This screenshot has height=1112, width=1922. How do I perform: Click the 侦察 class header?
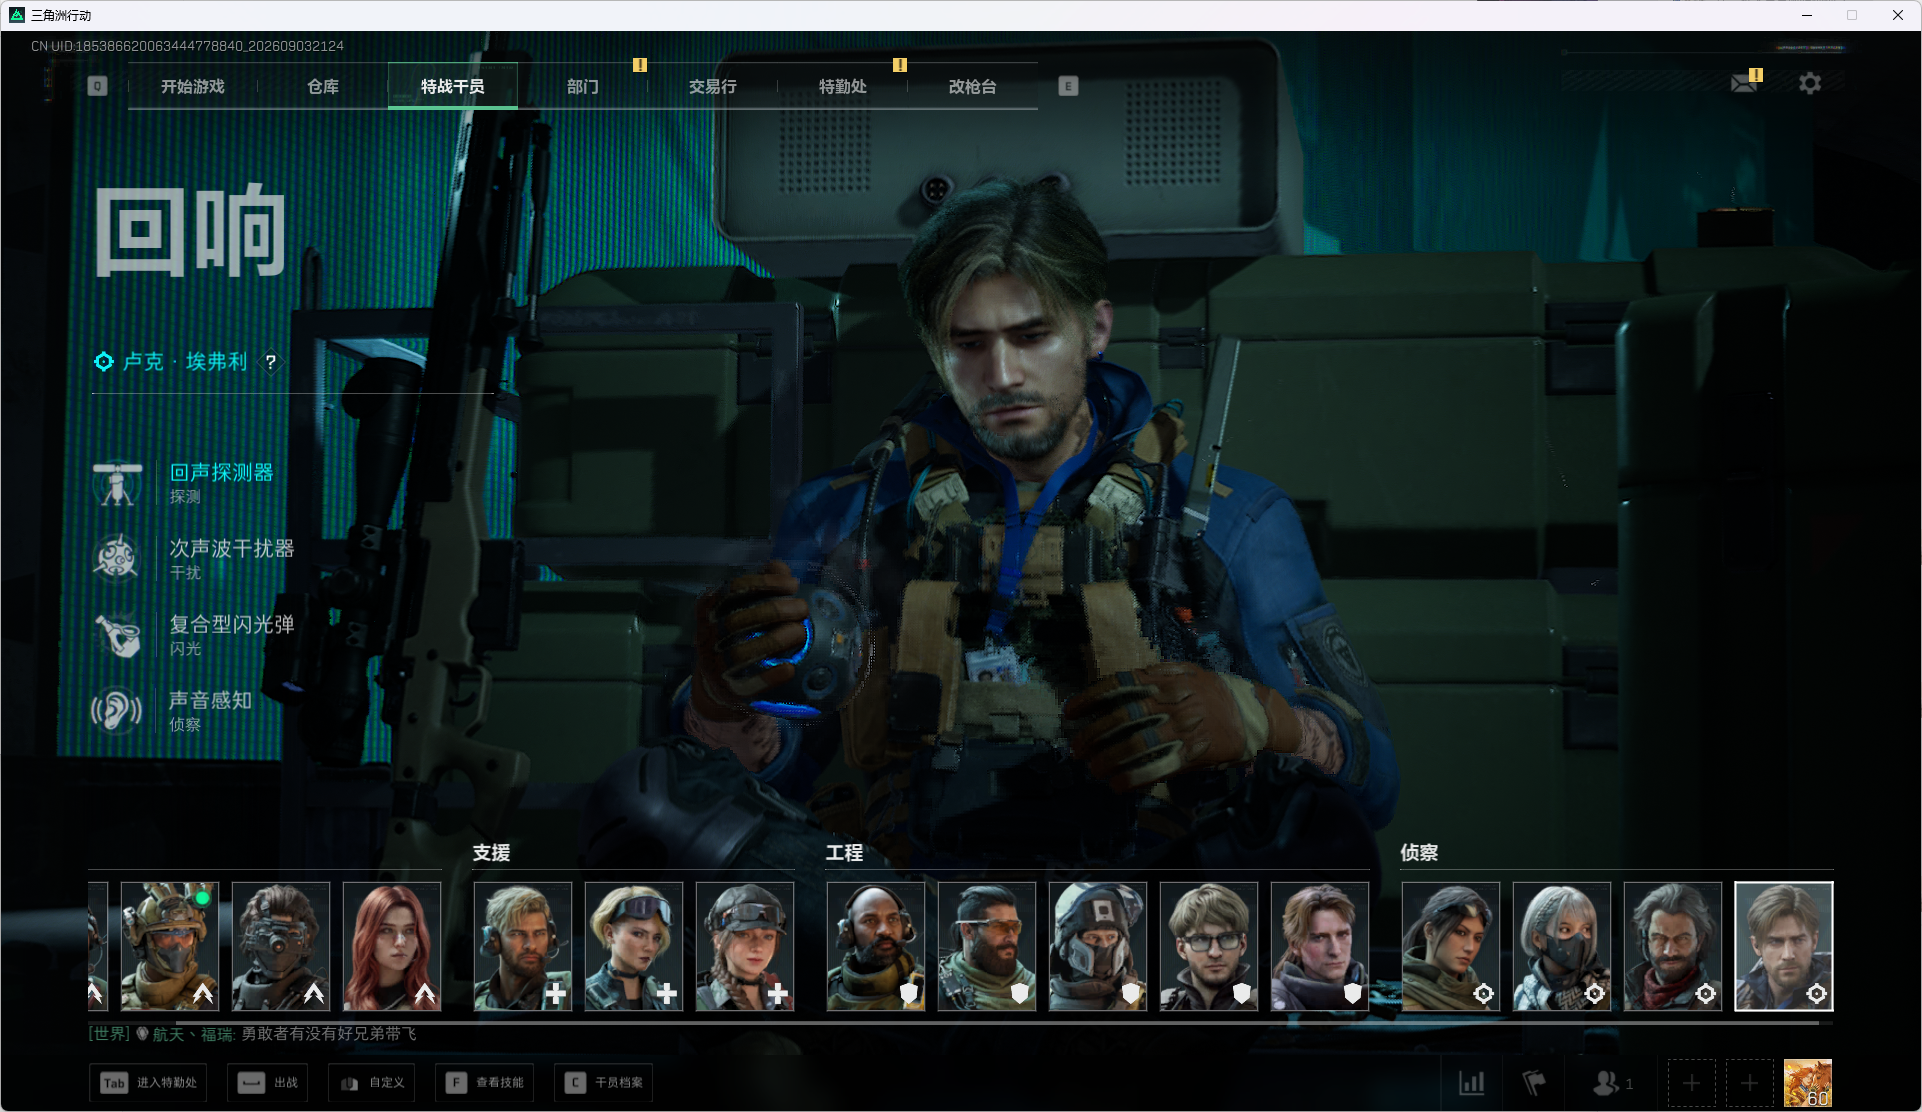point(1420,853)
